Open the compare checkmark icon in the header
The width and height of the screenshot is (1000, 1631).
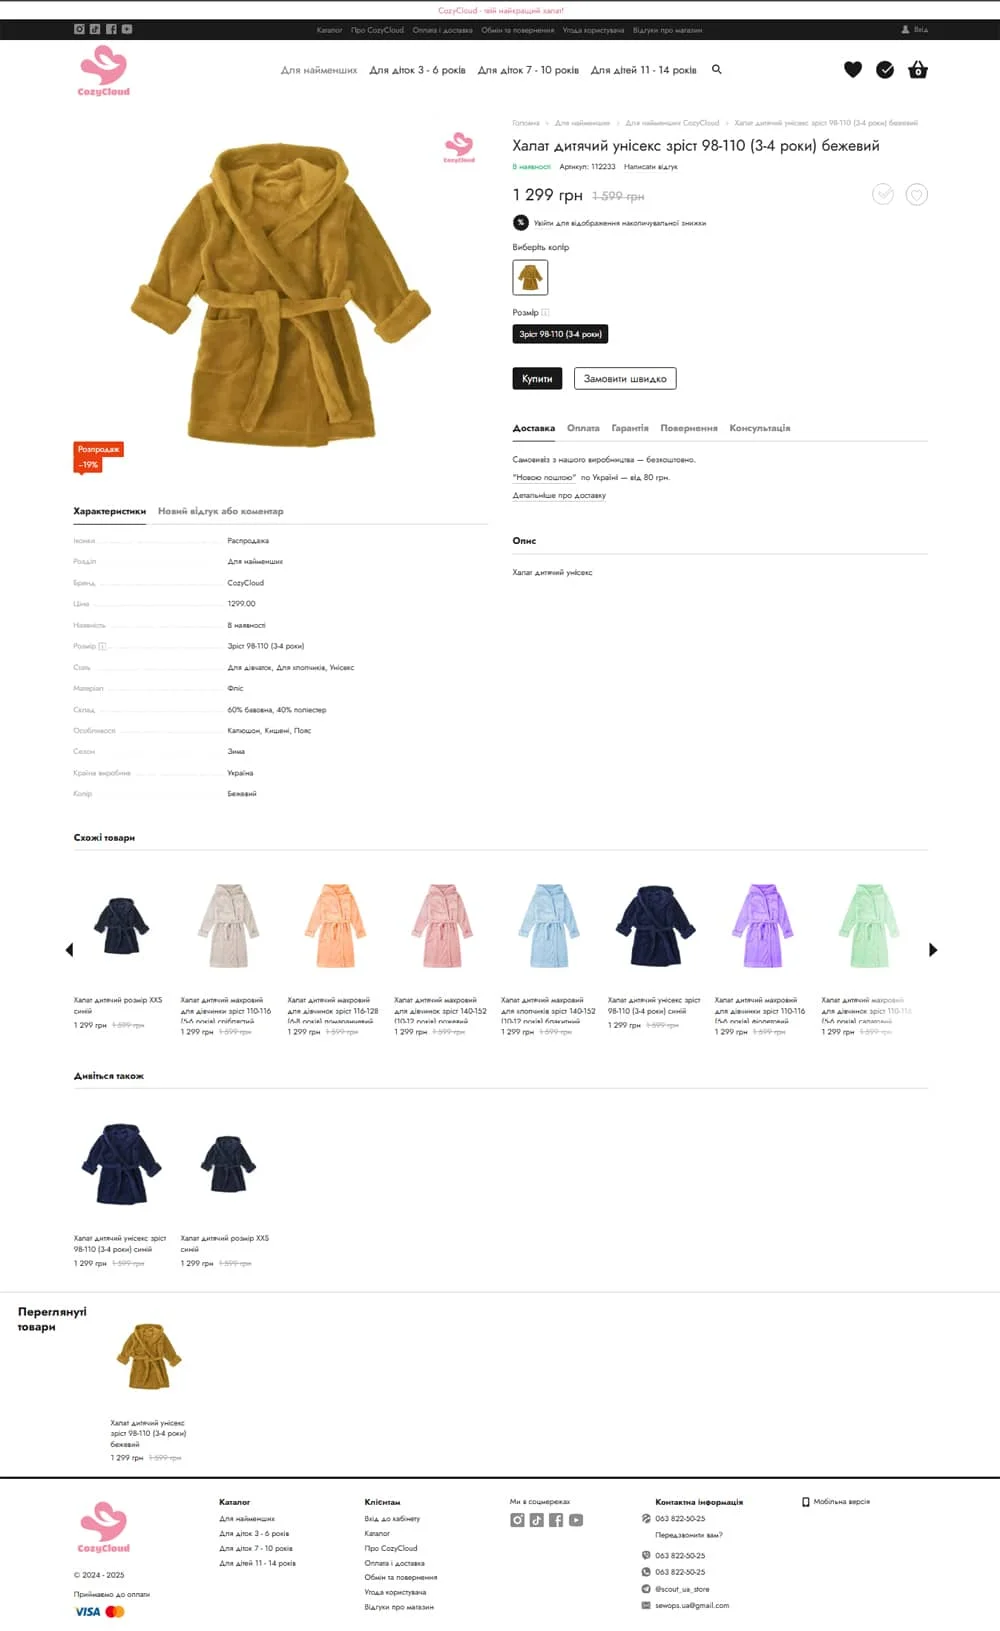[885, 69]
